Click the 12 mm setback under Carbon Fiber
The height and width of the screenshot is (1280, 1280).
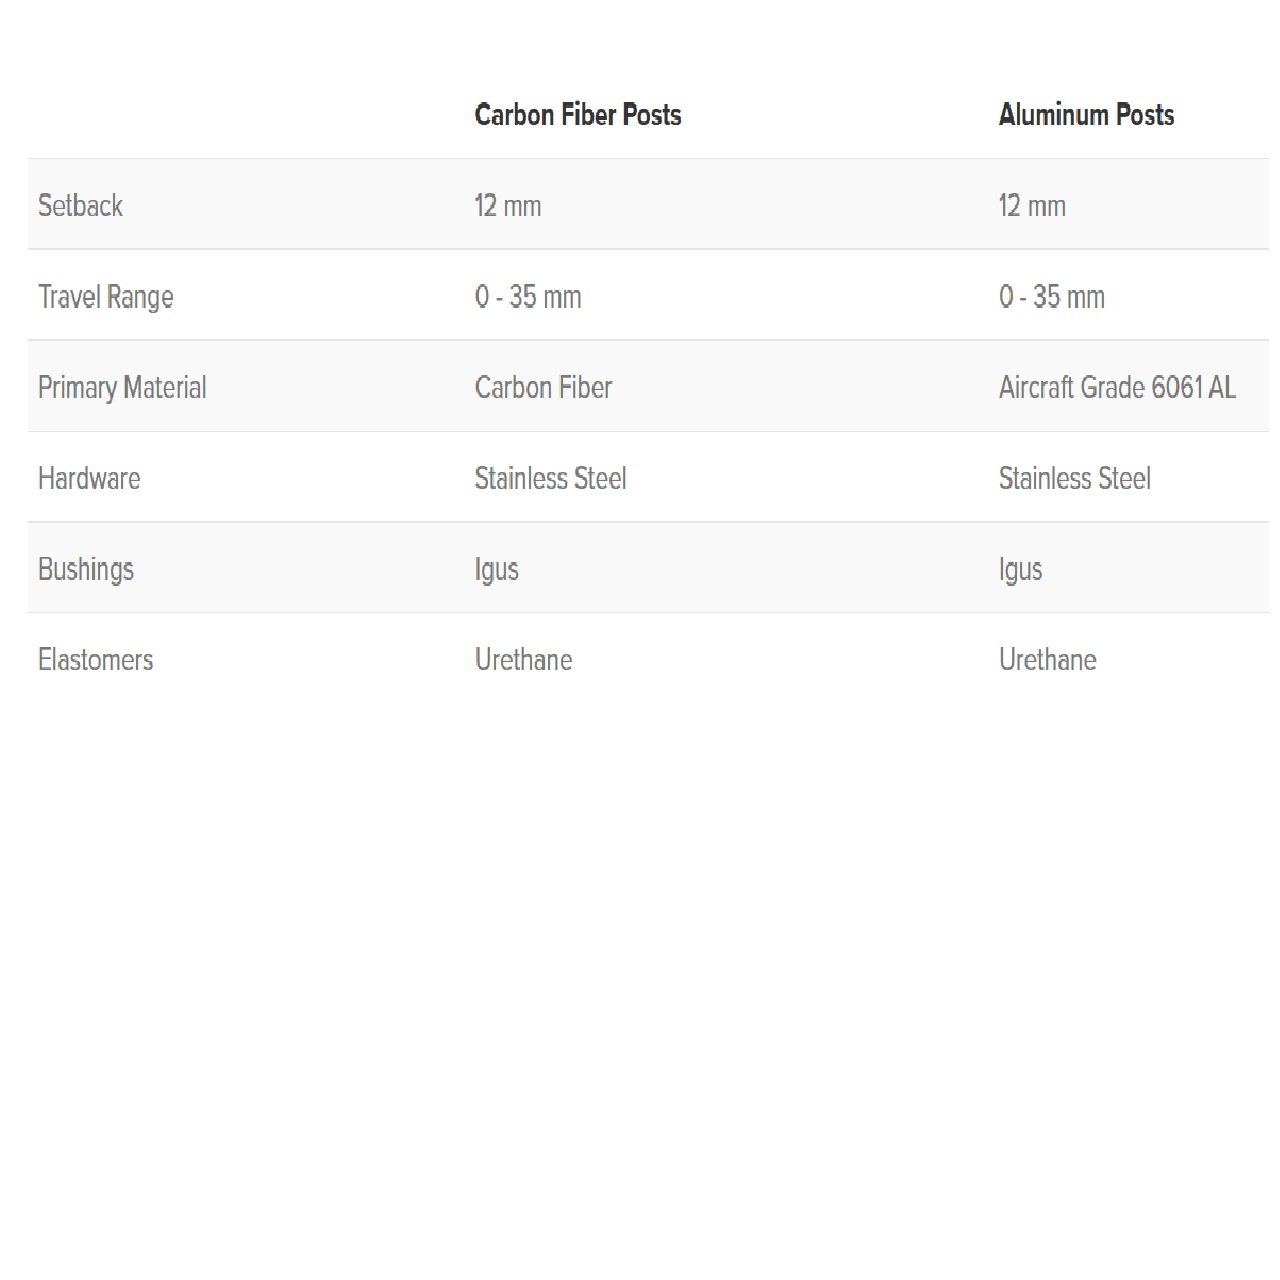(508, 206)
